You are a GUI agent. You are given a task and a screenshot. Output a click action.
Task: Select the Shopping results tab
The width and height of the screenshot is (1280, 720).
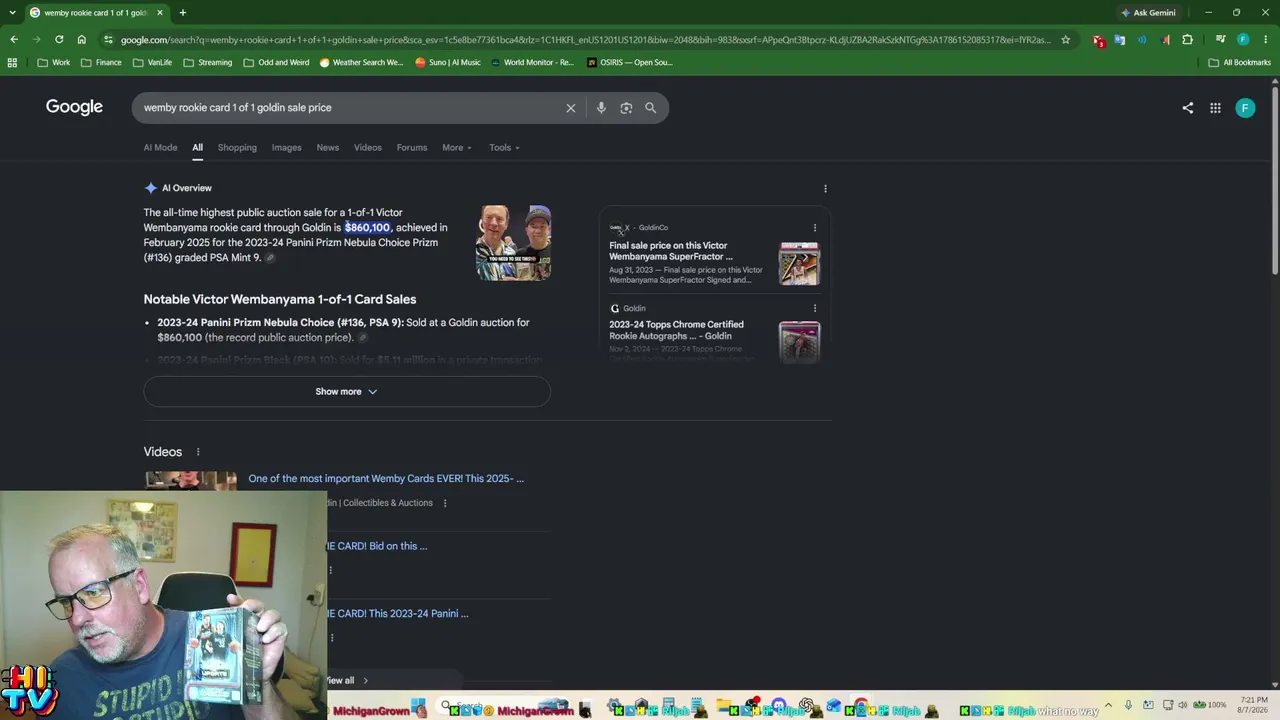tap(237, 148)
